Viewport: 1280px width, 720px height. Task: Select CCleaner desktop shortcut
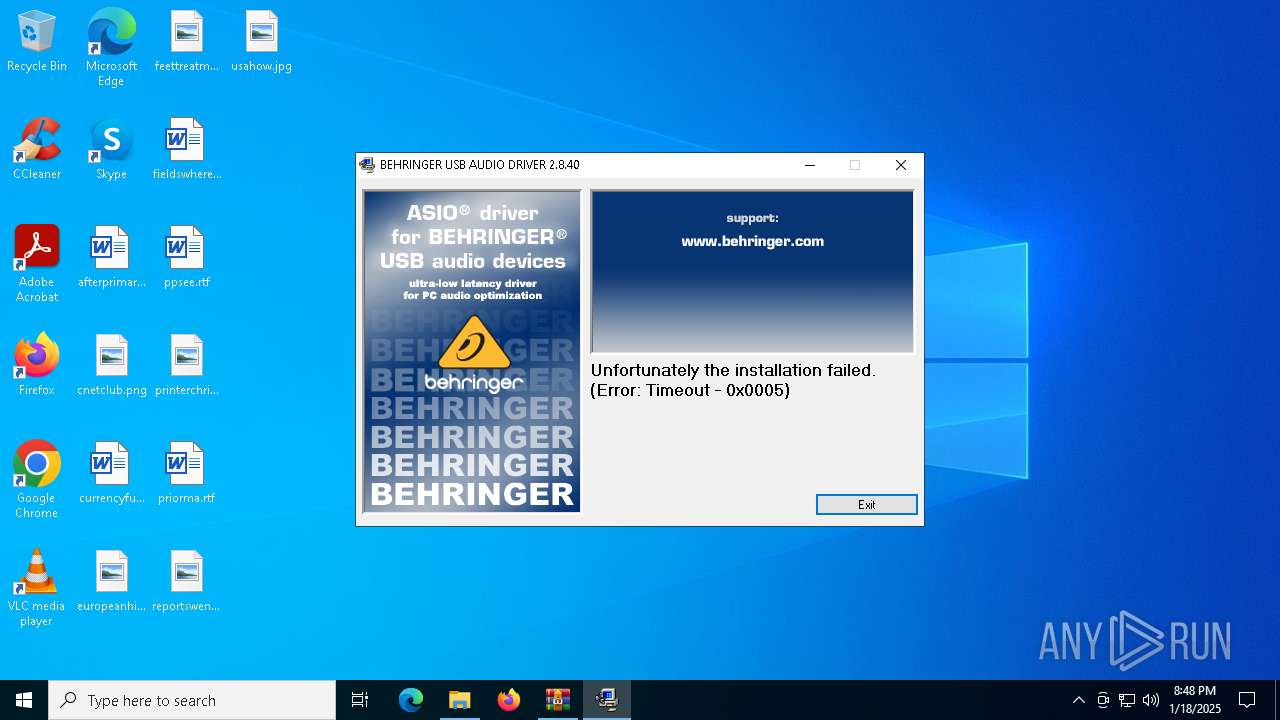(37, 150)
